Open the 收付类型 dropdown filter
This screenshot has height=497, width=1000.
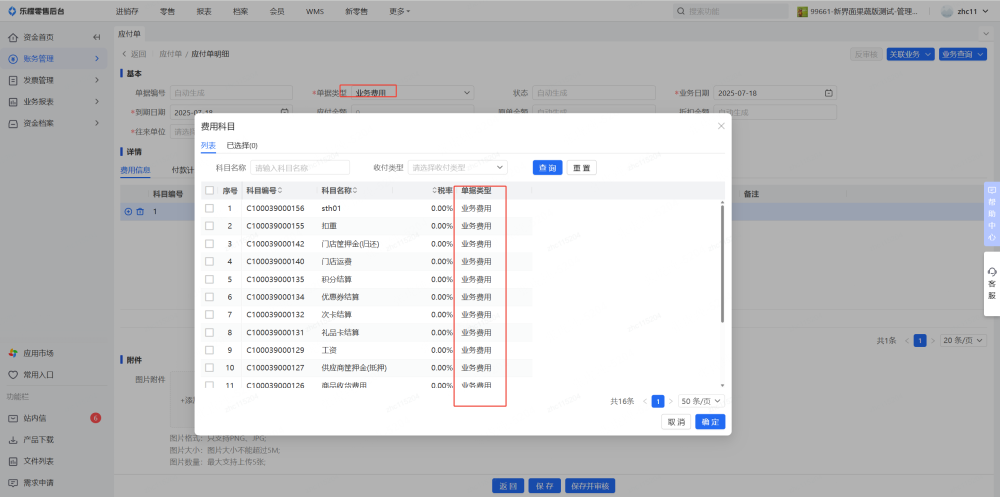click(x=457, y=168)
